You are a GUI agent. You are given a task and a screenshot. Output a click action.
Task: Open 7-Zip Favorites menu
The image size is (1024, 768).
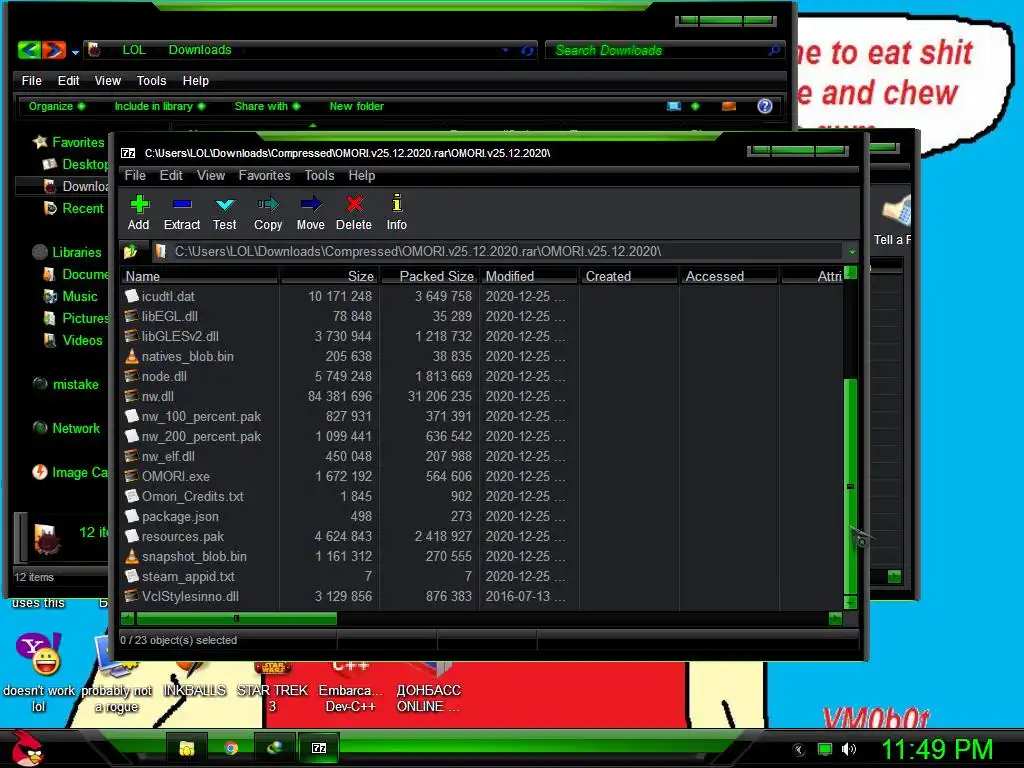pyautogui.click(x=264, y=176)
